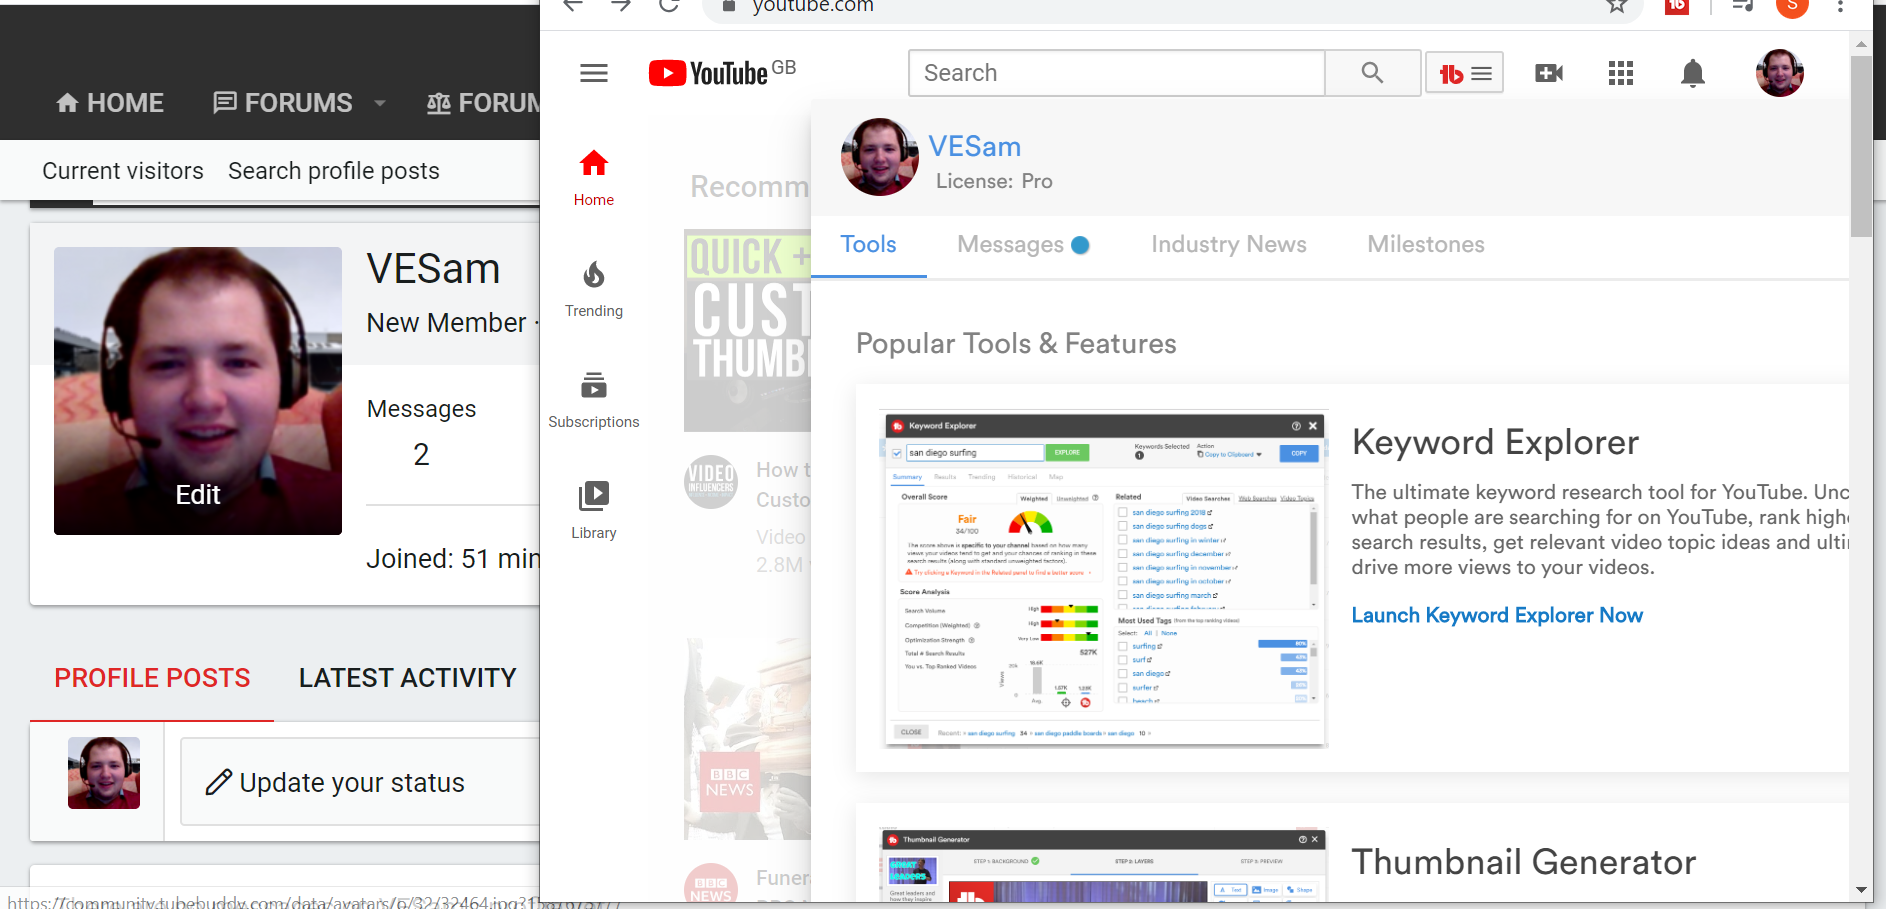Click Search profile posts link
This screenshot has height=909, width=1886.
pyautogui.click(x=334, y=171)
